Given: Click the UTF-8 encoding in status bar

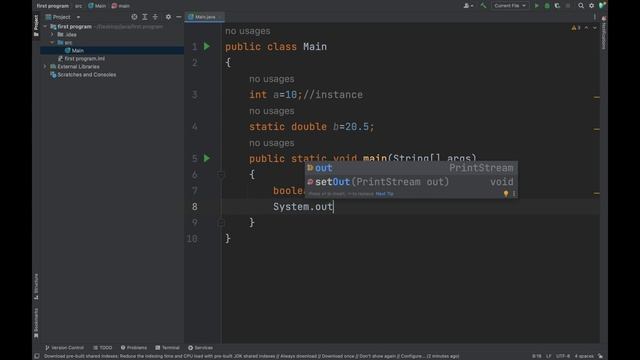Looking at the screenshot, I should (563, 356).
